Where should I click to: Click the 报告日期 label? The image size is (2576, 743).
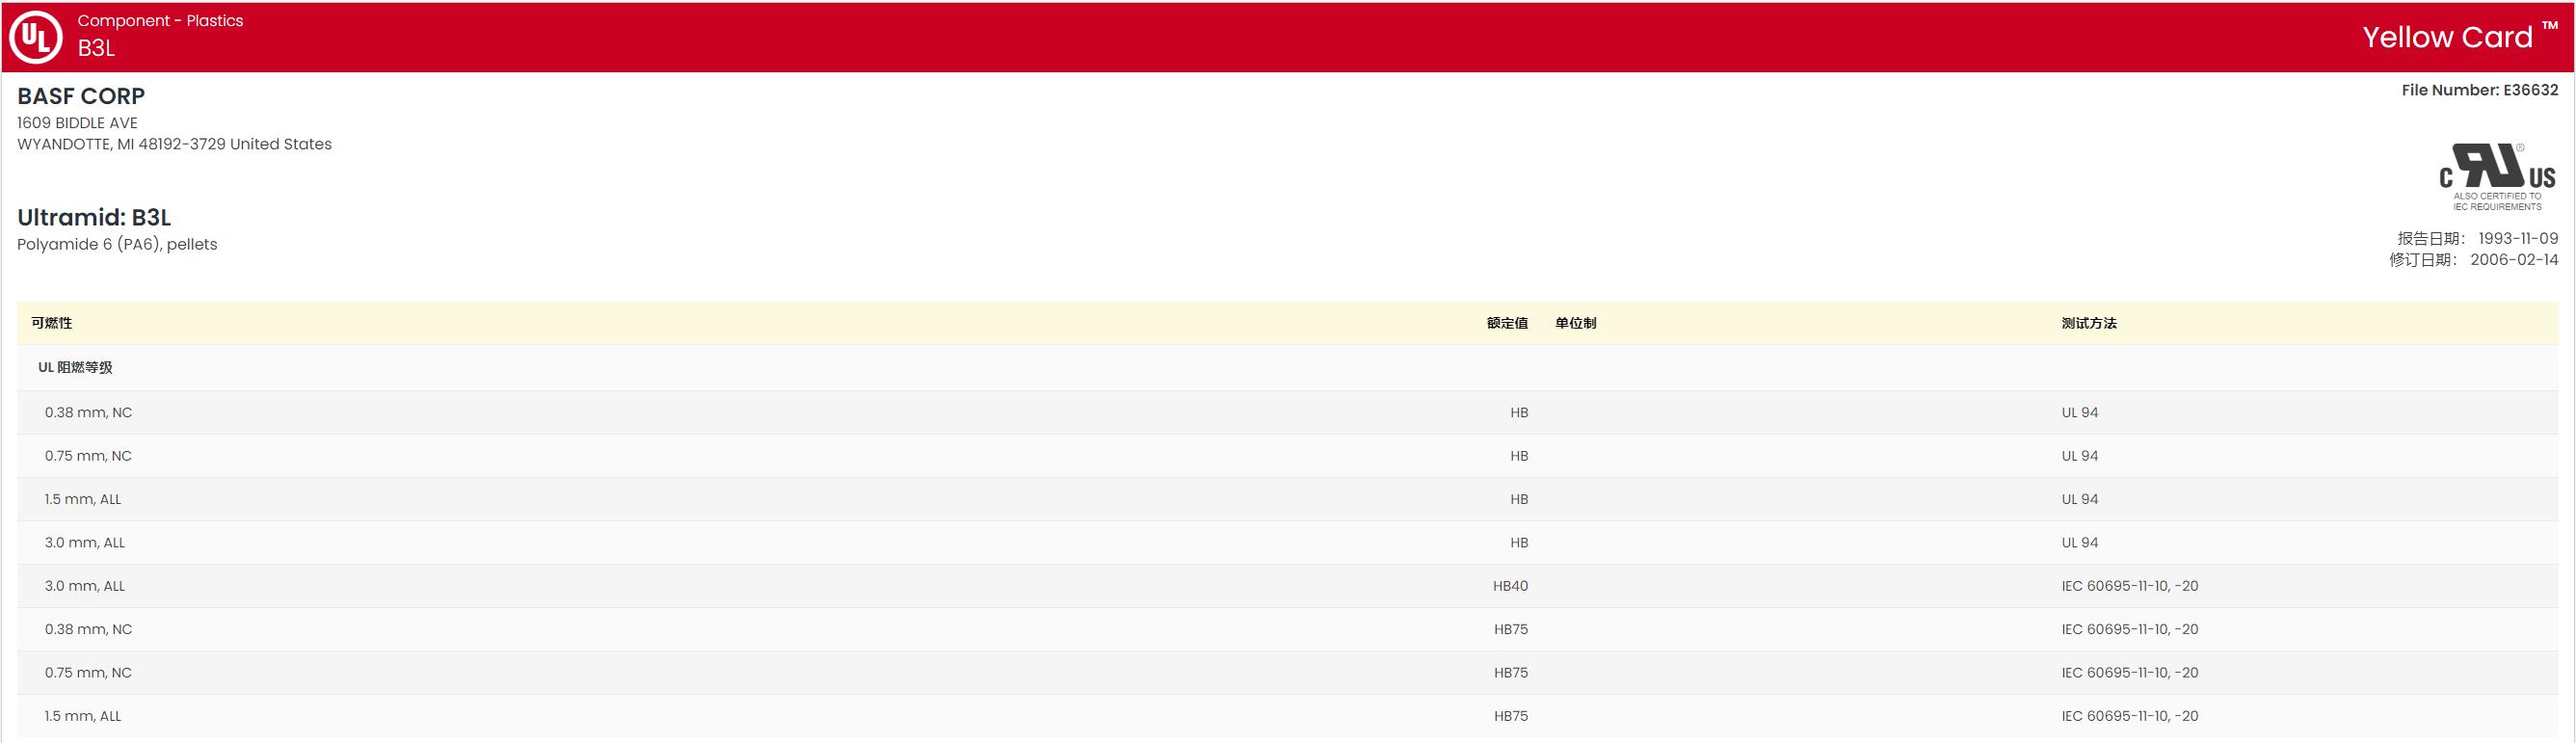click(x=2434, y=238)
